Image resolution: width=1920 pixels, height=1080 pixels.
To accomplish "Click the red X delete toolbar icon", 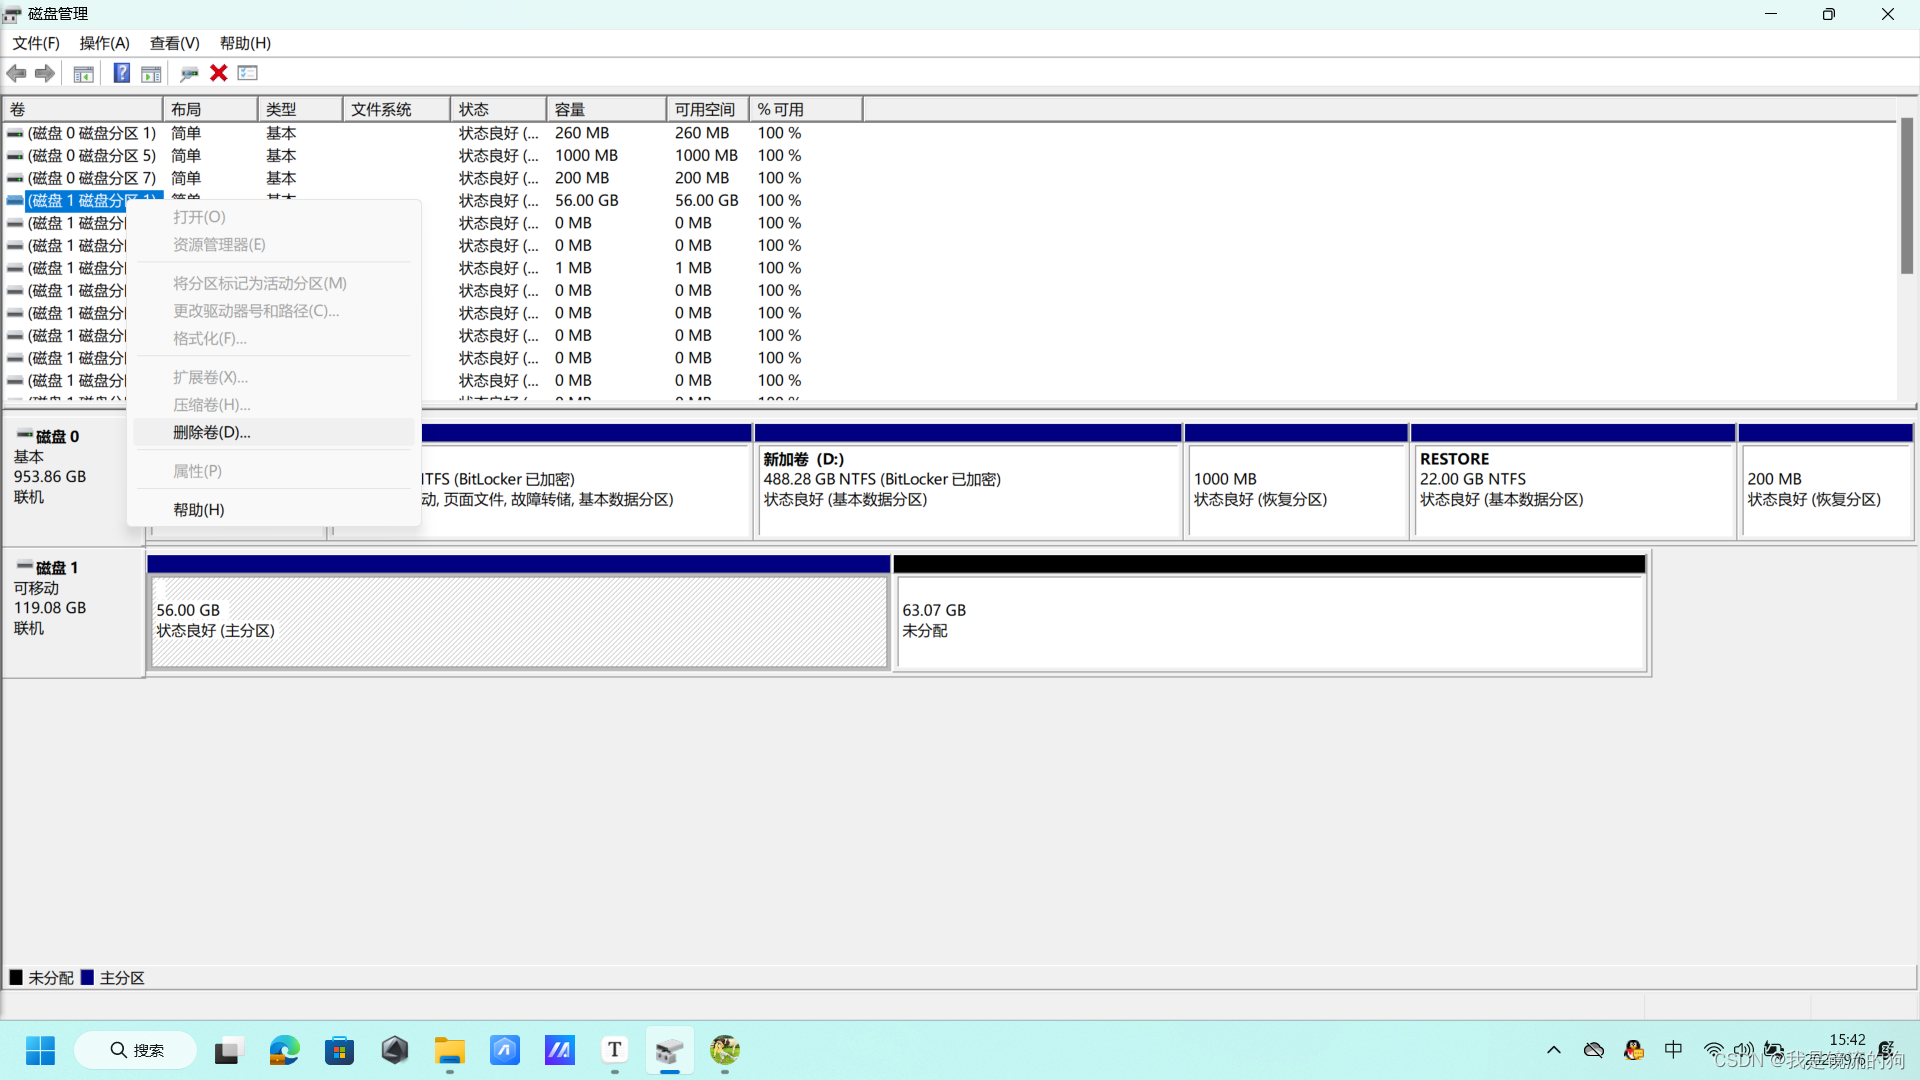I will tap(218, 73).
